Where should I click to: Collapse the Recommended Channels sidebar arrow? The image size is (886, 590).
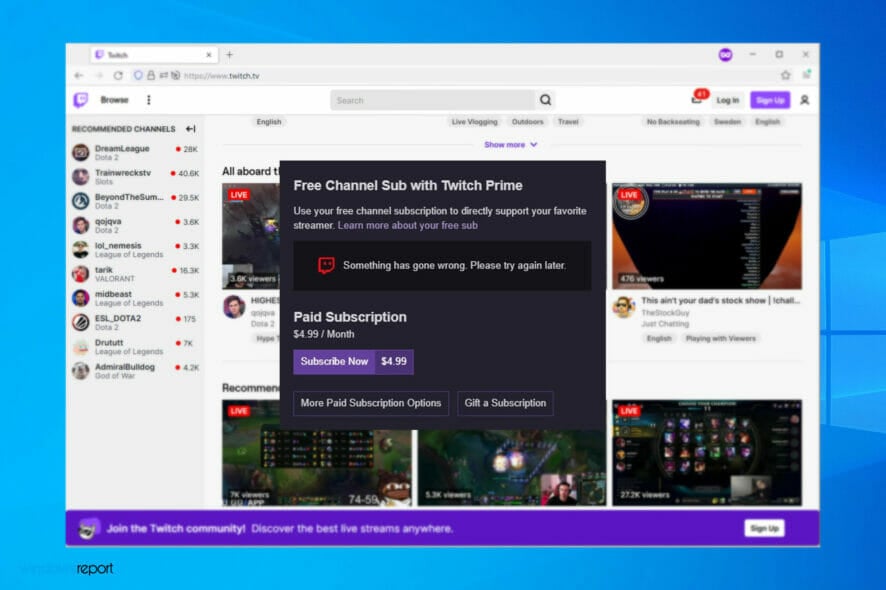(191, 129)
